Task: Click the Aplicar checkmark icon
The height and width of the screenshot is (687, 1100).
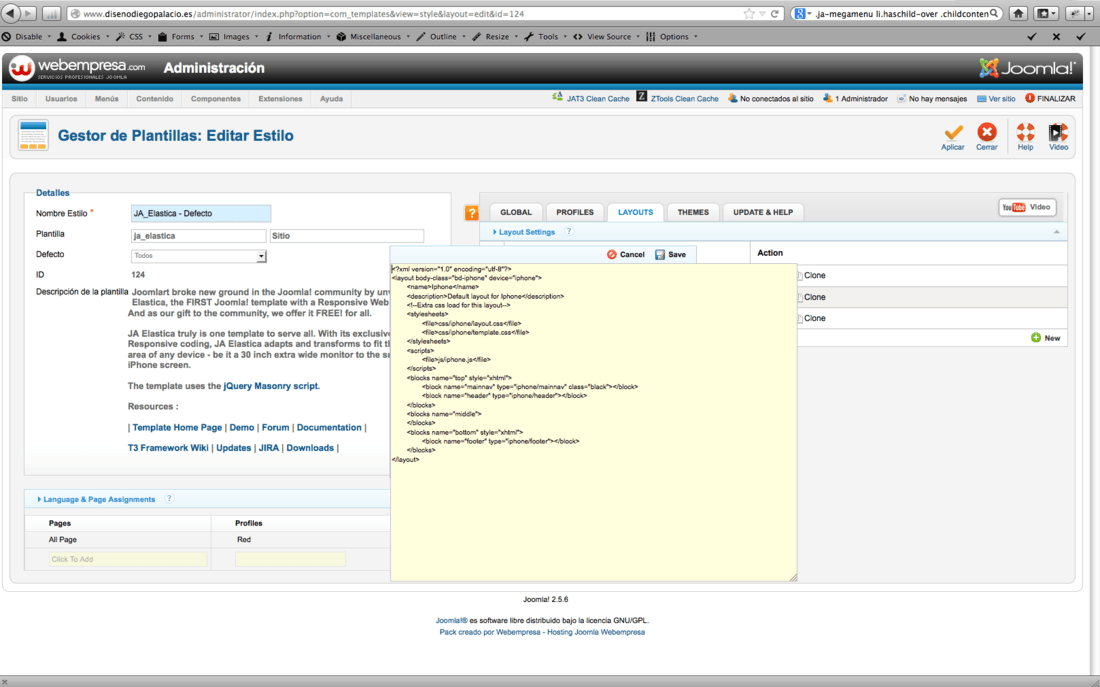Action: (x=953, y=132)
